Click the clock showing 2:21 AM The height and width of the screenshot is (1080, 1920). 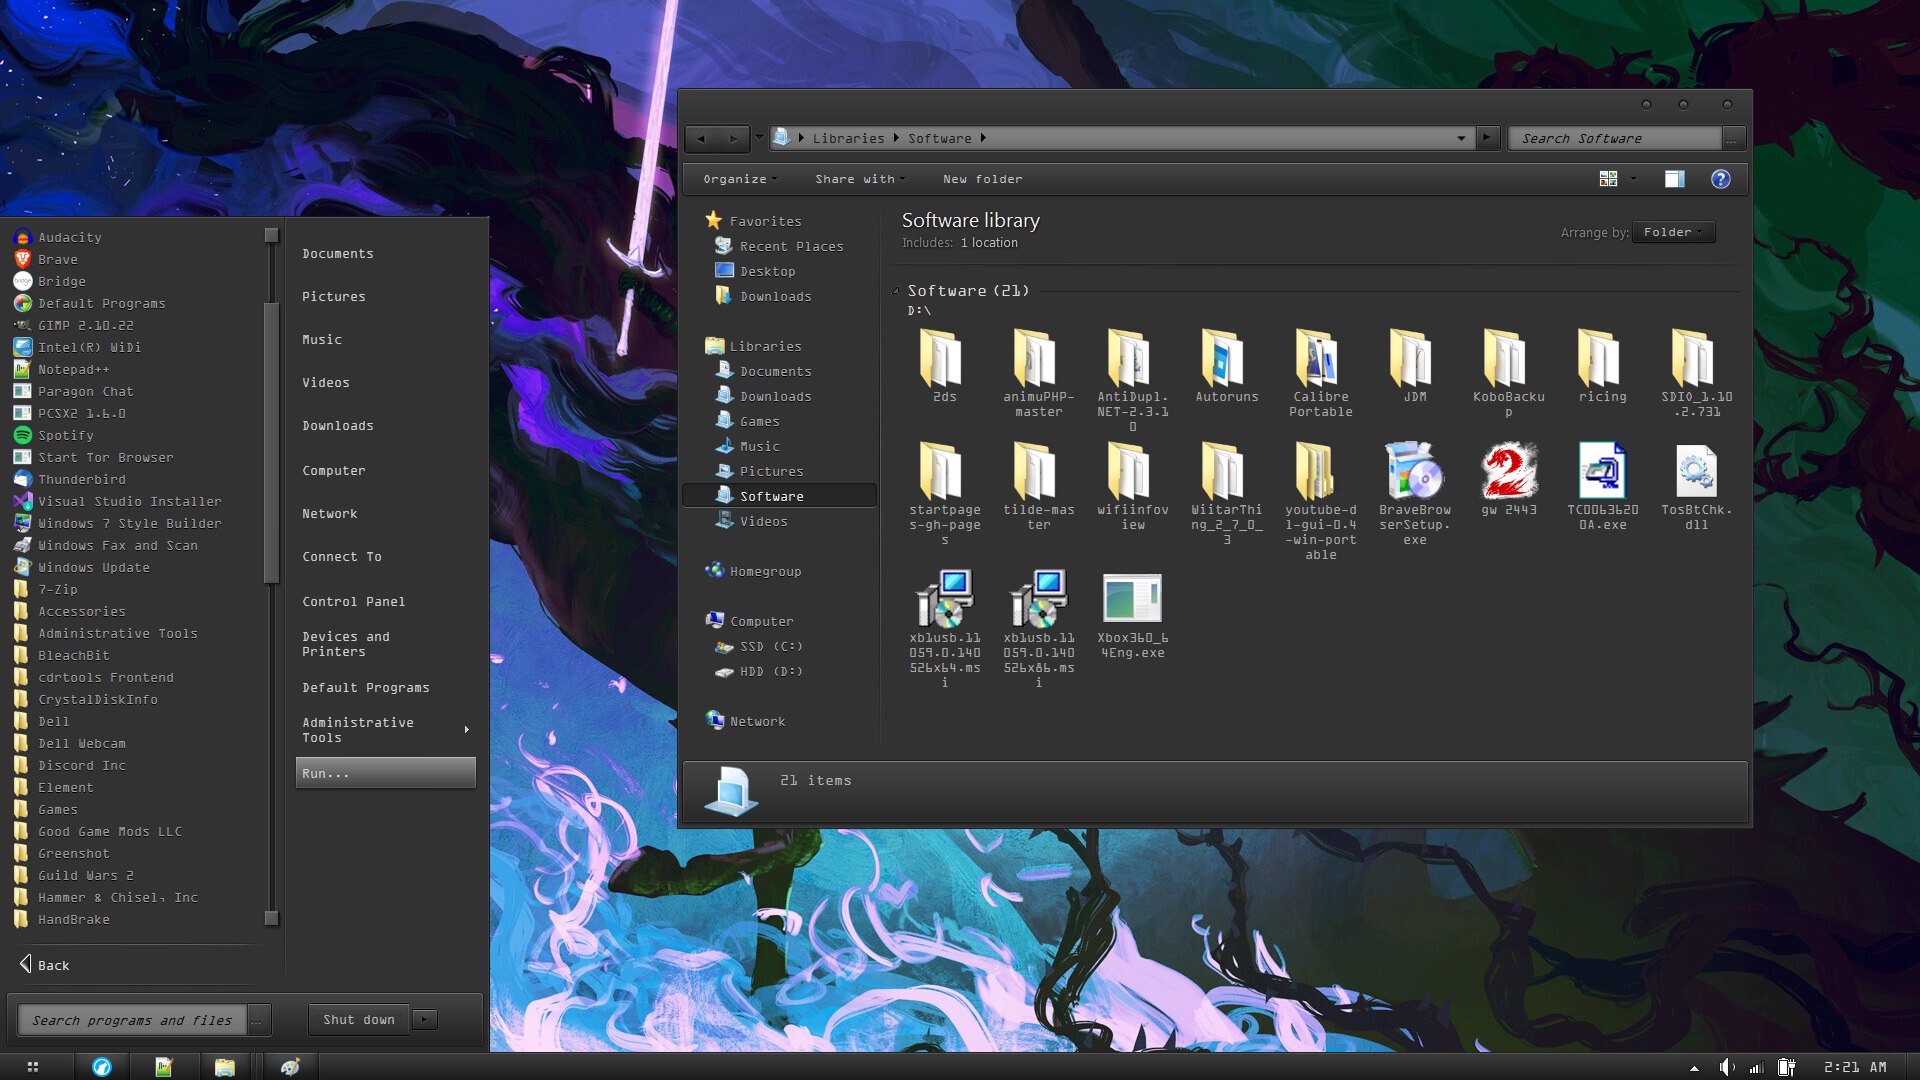tap(1855, 1067)
